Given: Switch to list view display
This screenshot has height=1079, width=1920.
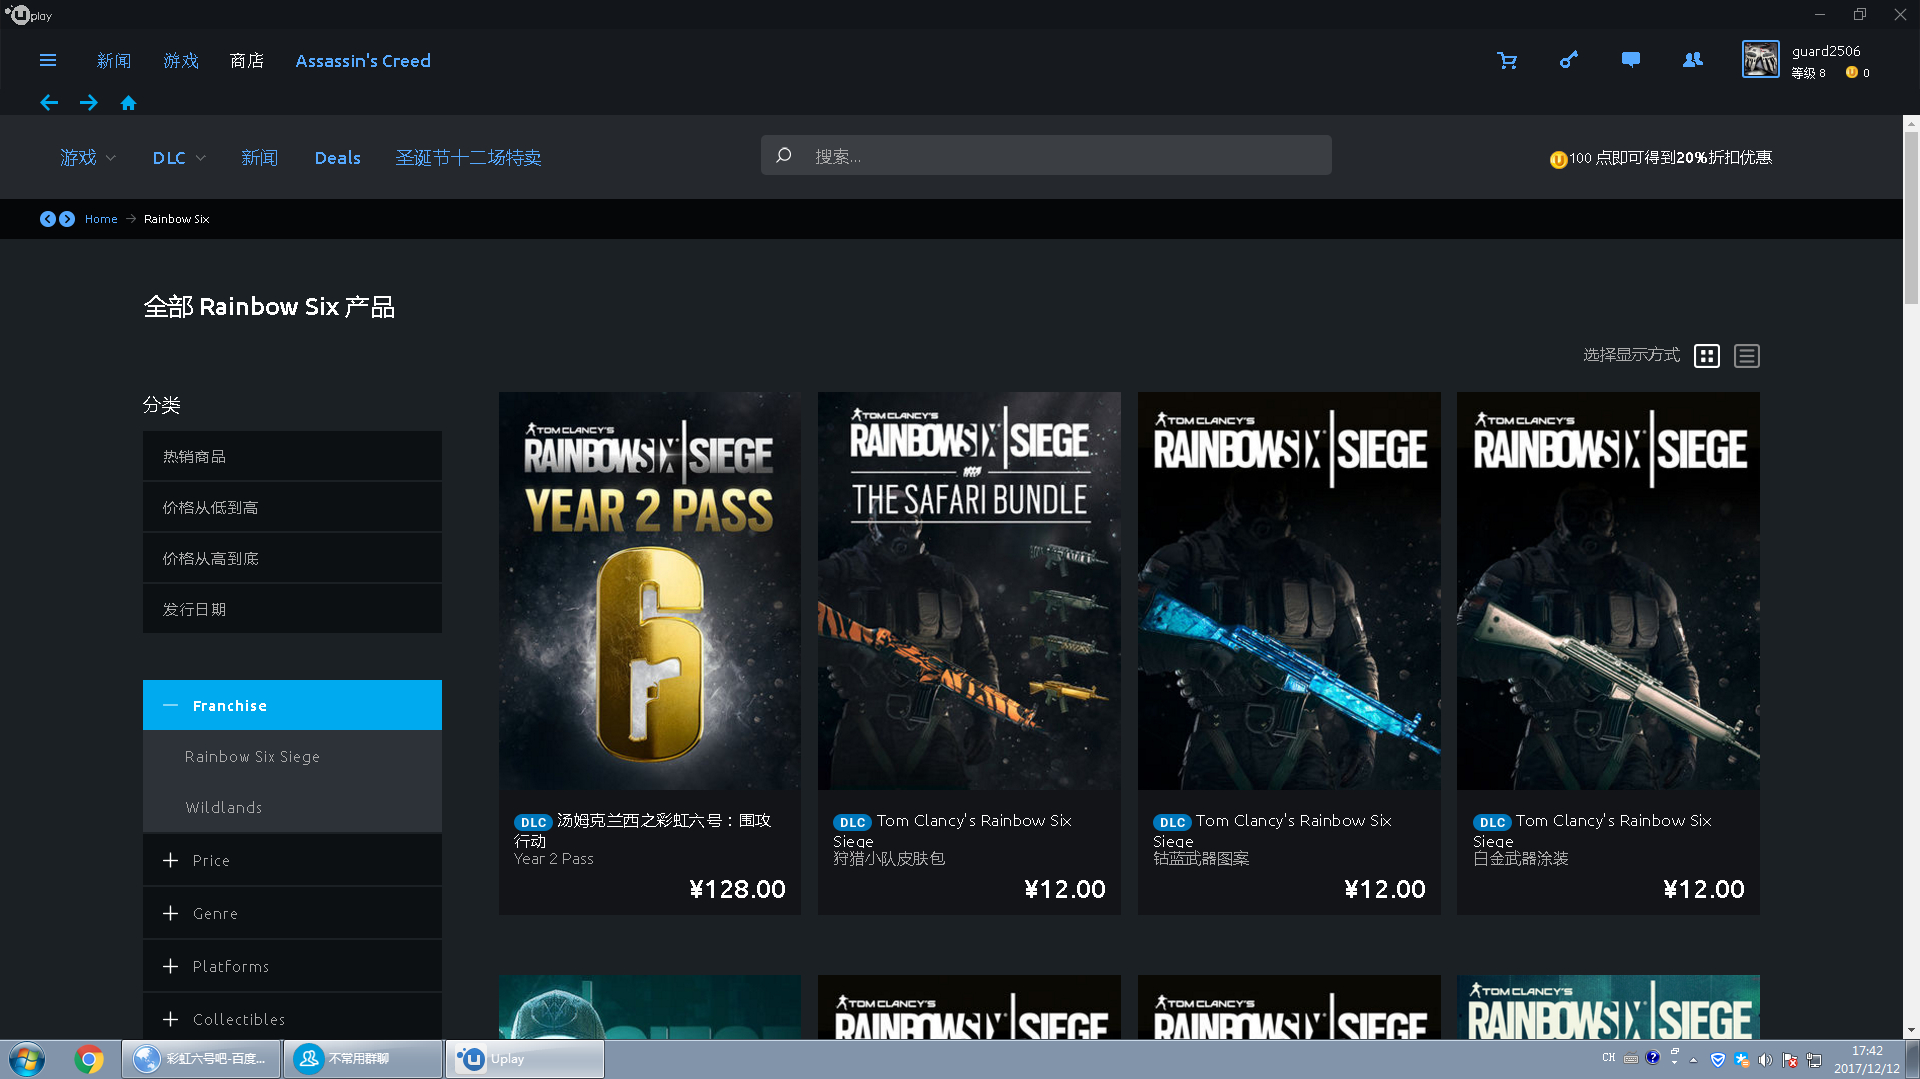Looking at the screenshot, I should (x=1747, y=356).
